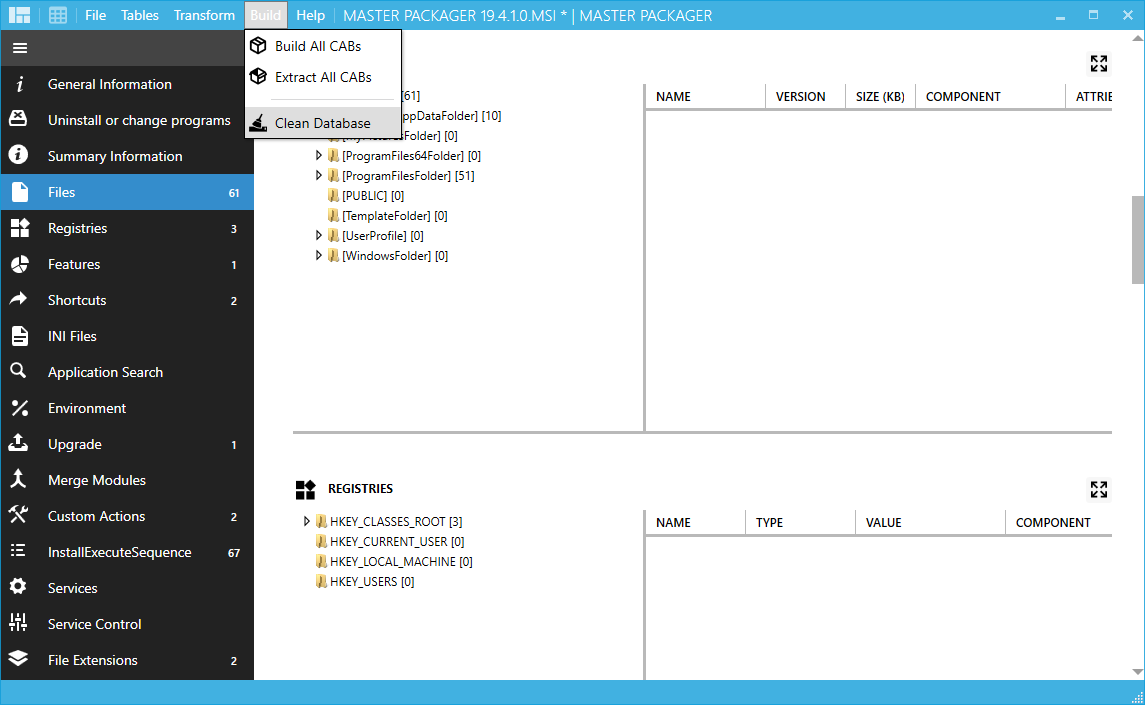
Task: Open the Master Packager home icon
Action: point(20,15)
